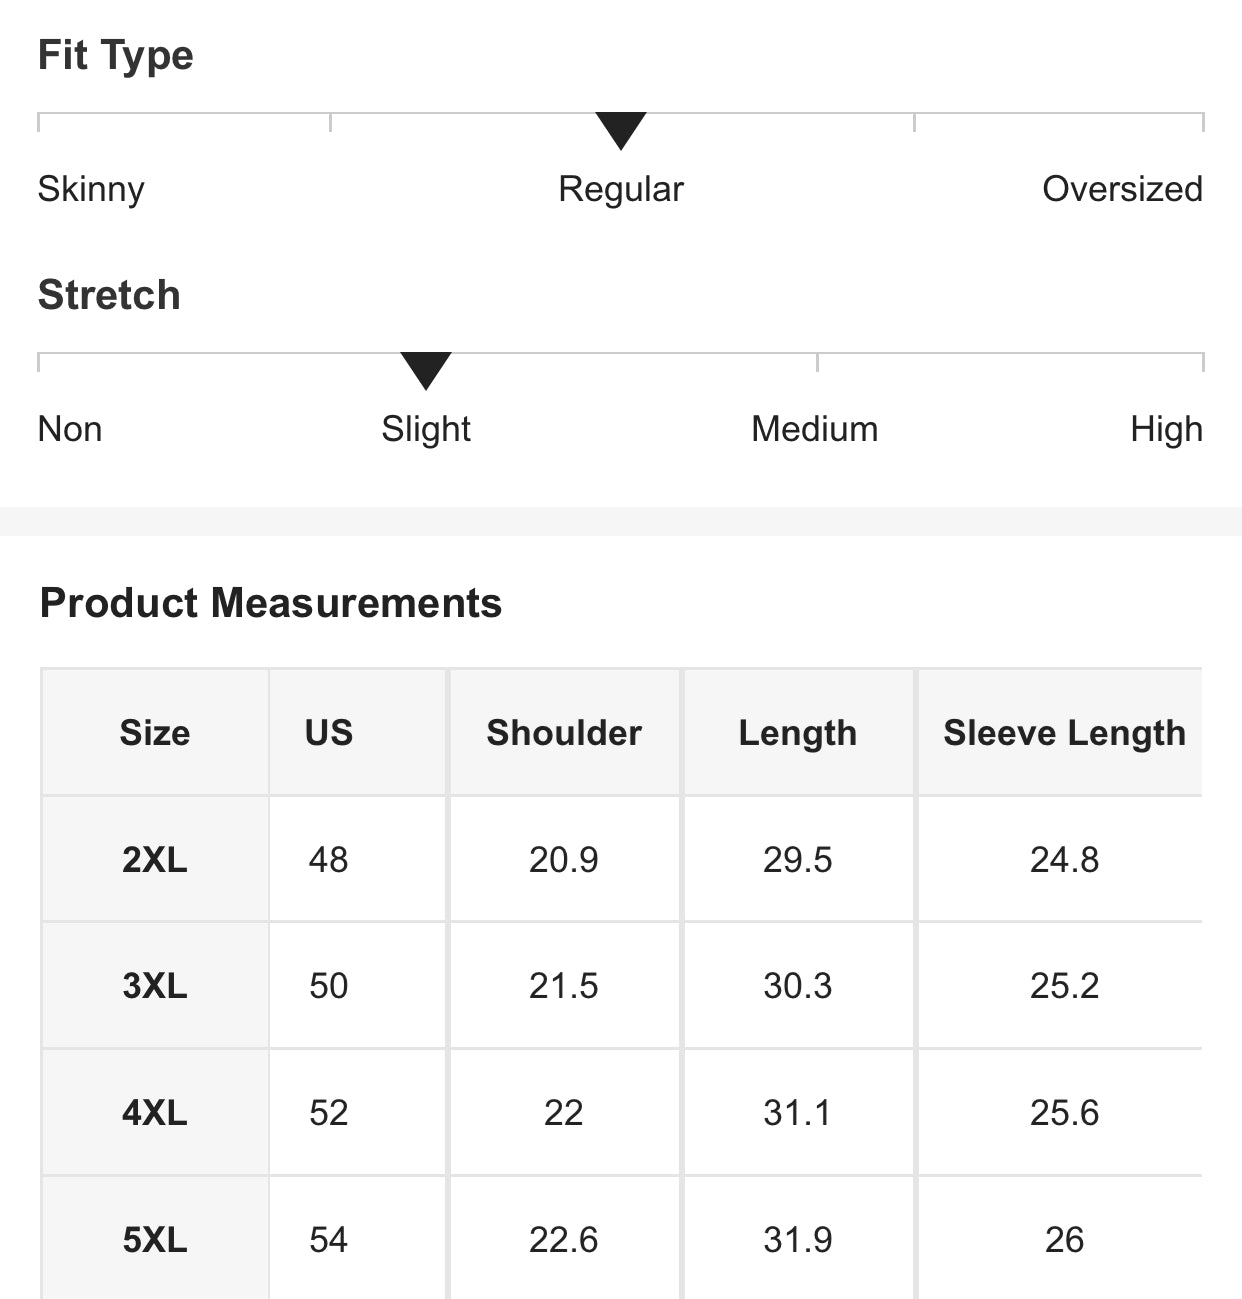
Task: Click the Fit Type triangle marker
Action: coord(621,129)
